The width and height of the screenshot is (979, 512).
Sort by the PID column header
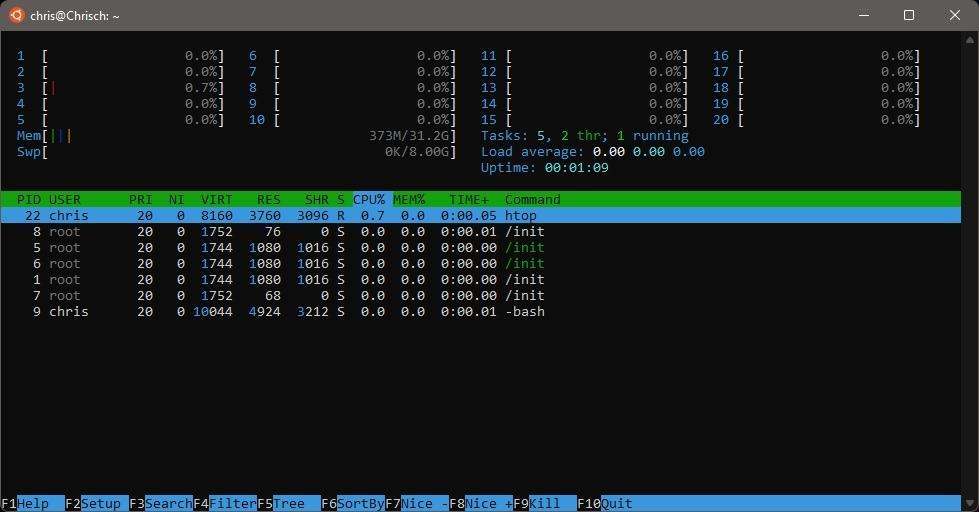tap(29, 199)
